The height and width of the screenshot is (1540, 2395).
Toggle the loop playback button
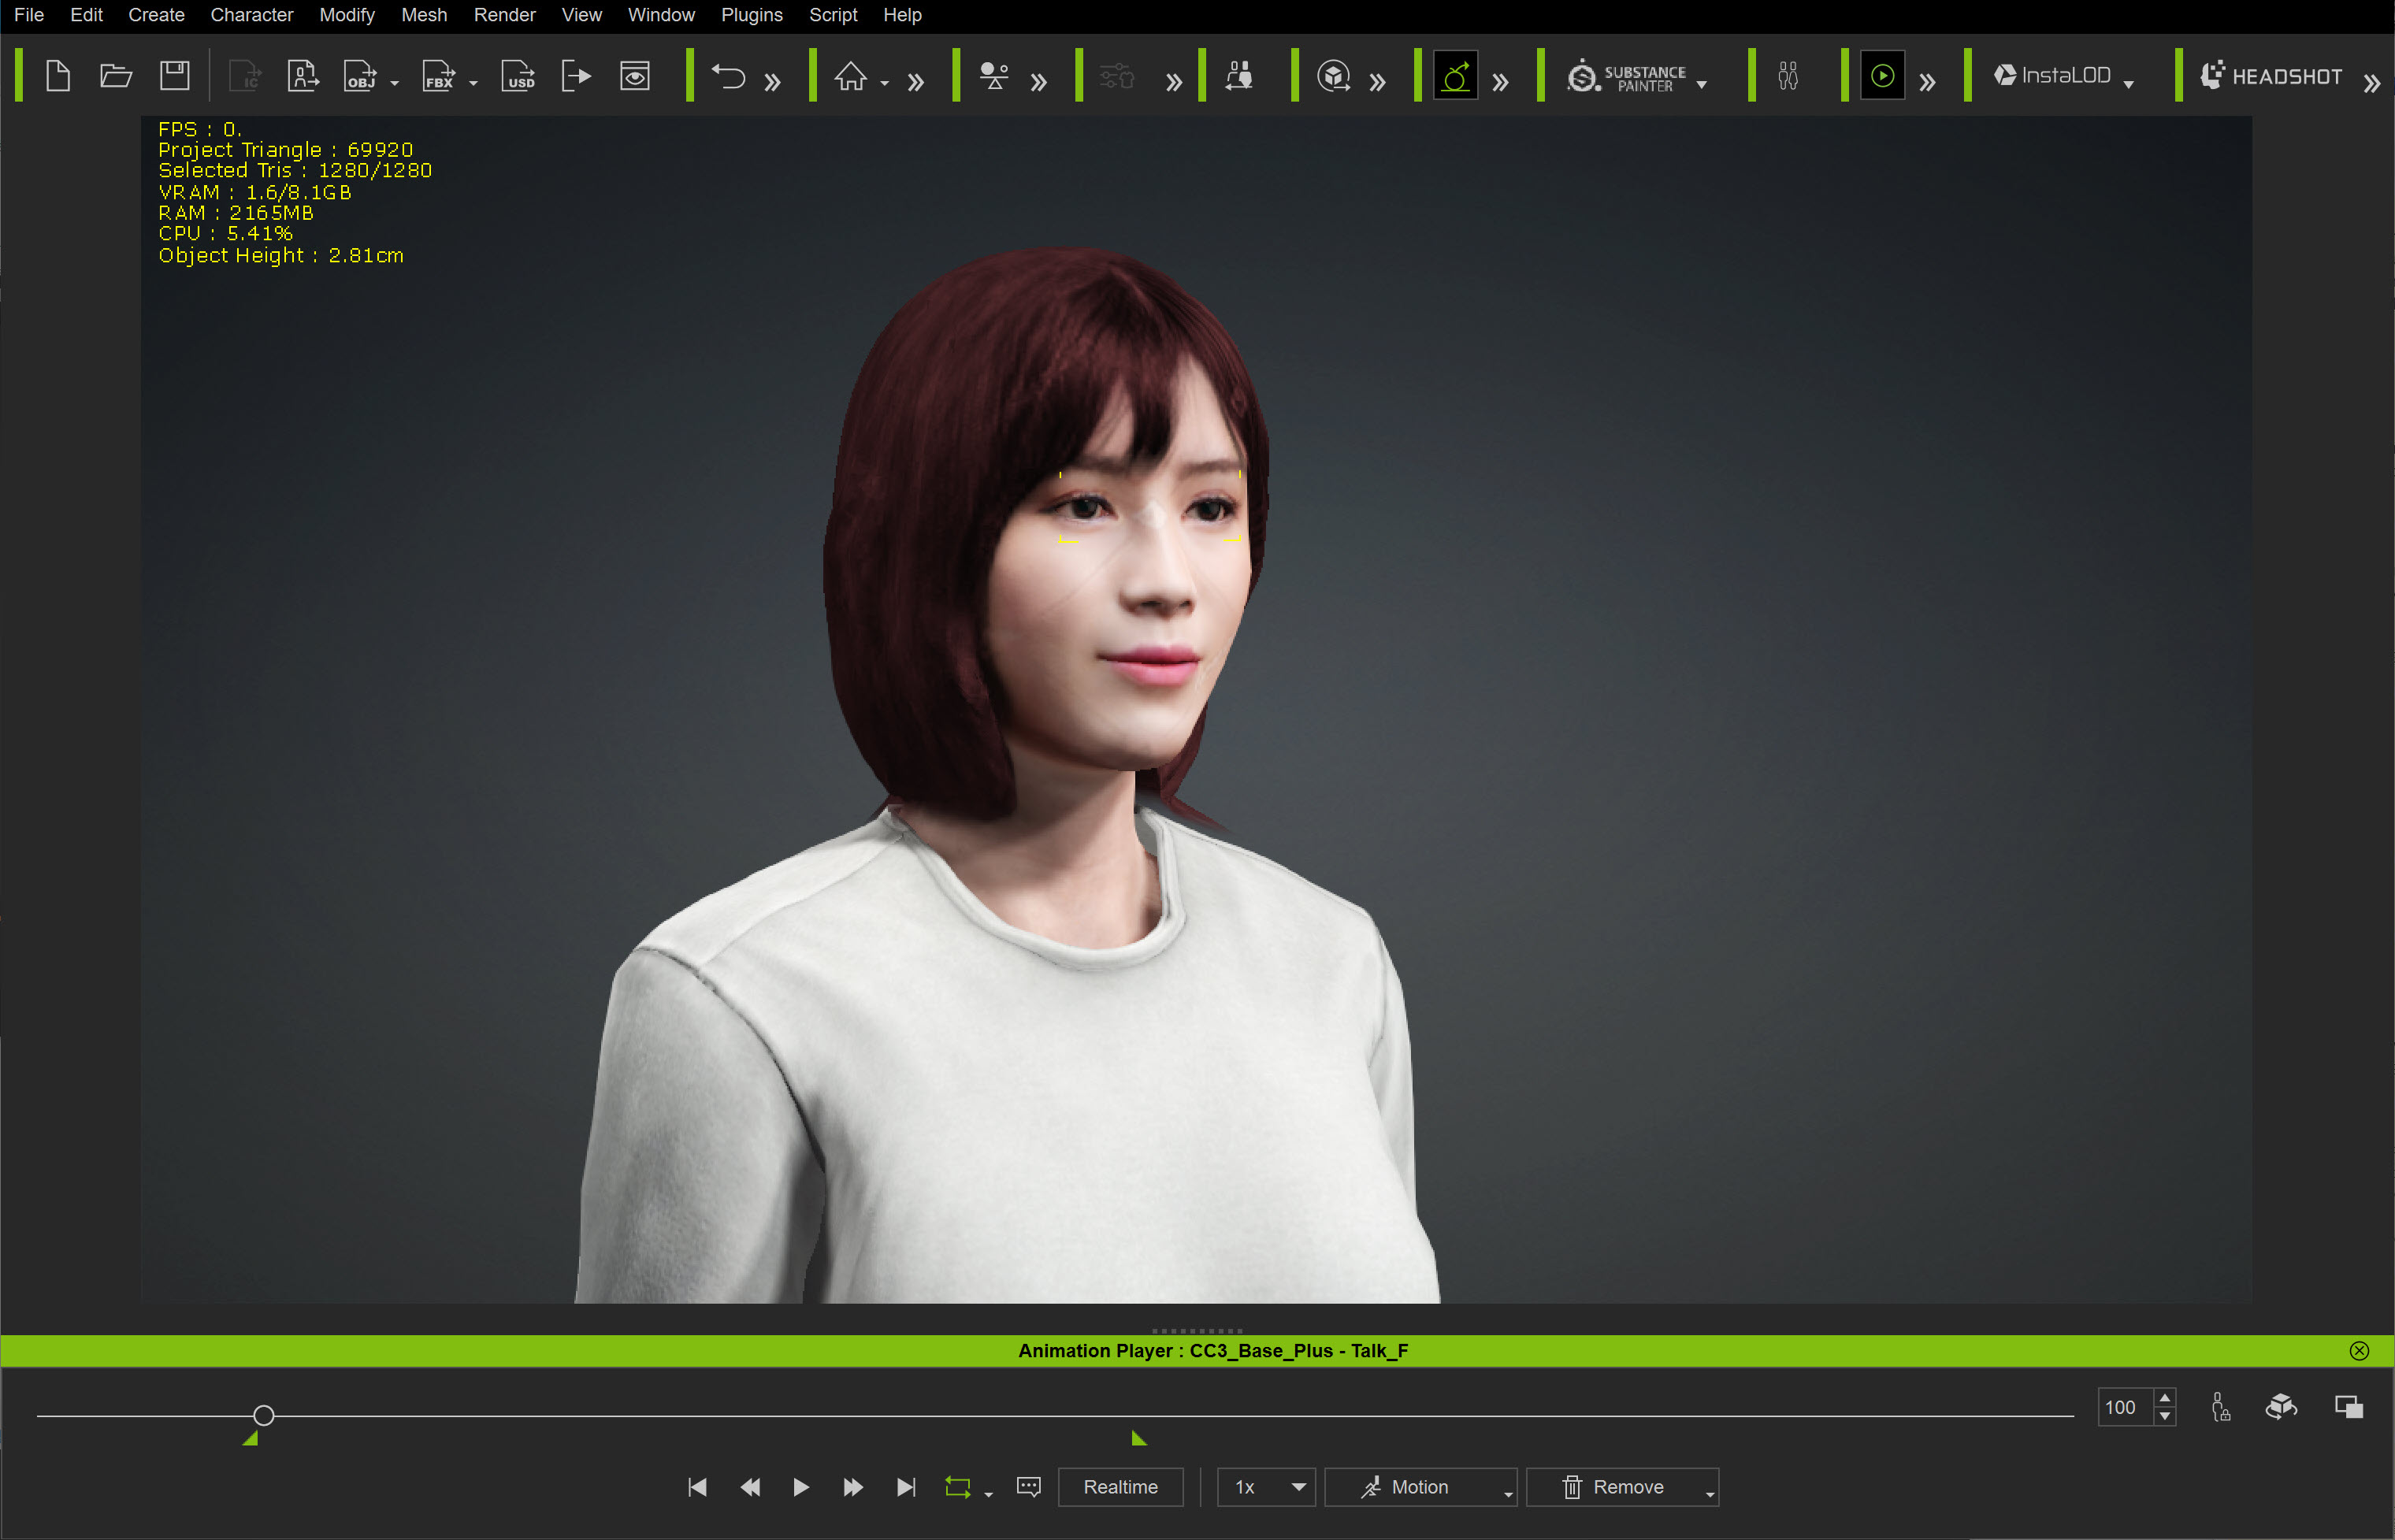[957, 1487]
